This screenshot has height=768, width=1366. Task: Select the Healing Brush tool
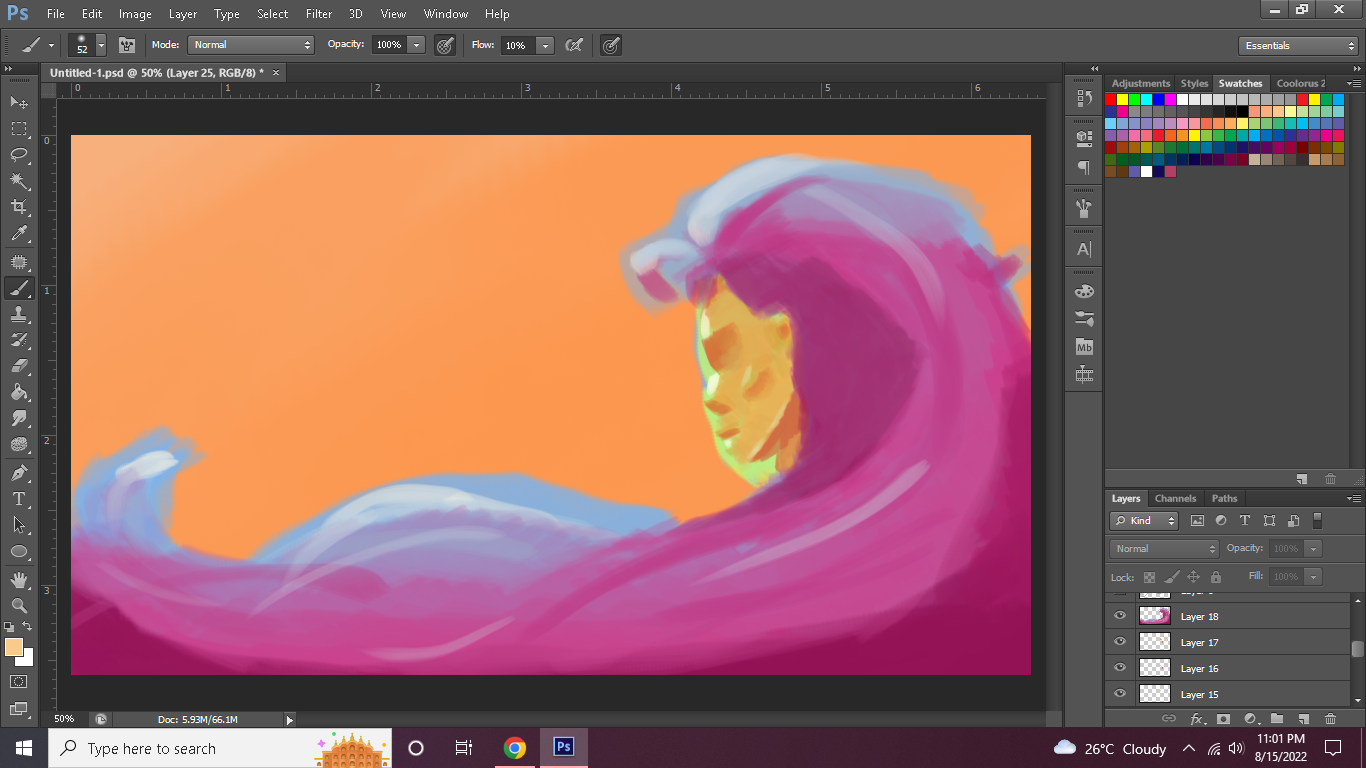click(x=19, y=262)
